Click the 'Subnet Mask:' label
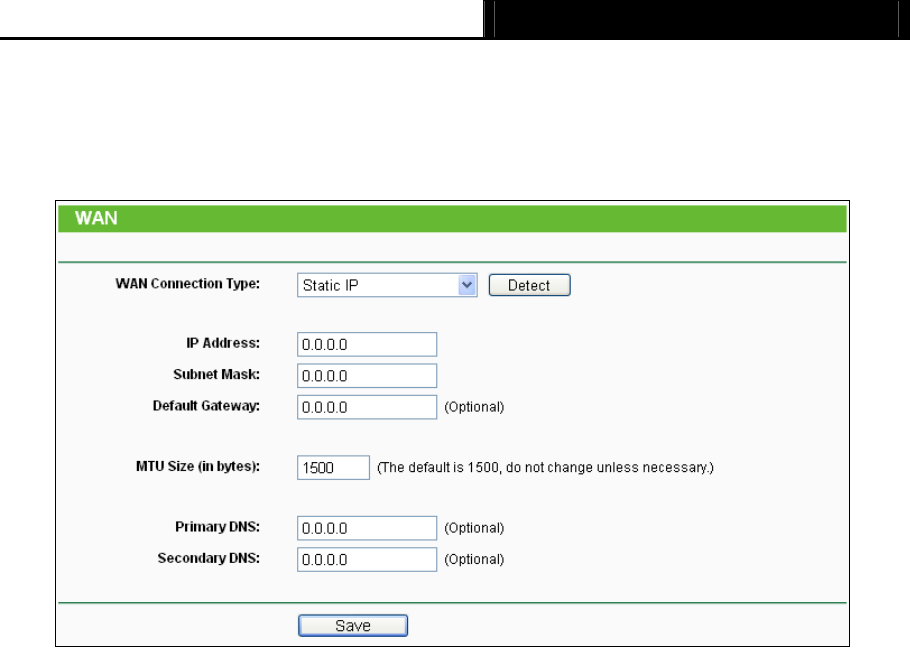 click(216, 374)
